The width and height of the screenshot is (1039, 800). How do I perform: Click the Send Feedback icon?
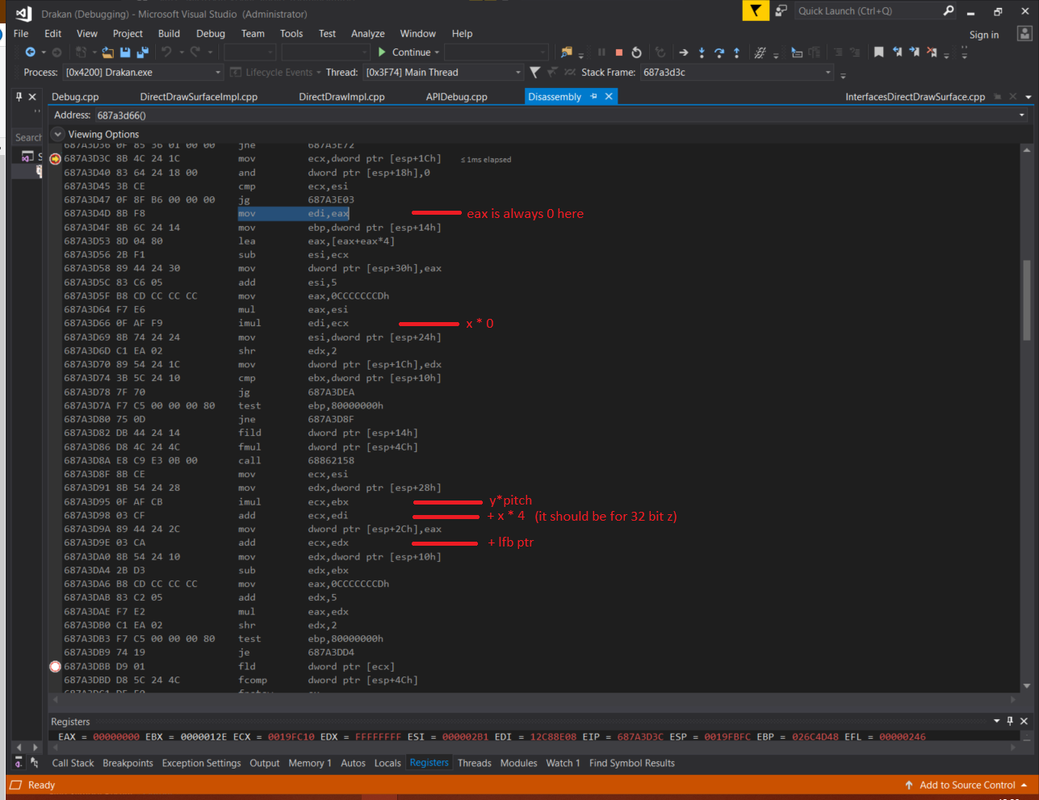[781, 11]
